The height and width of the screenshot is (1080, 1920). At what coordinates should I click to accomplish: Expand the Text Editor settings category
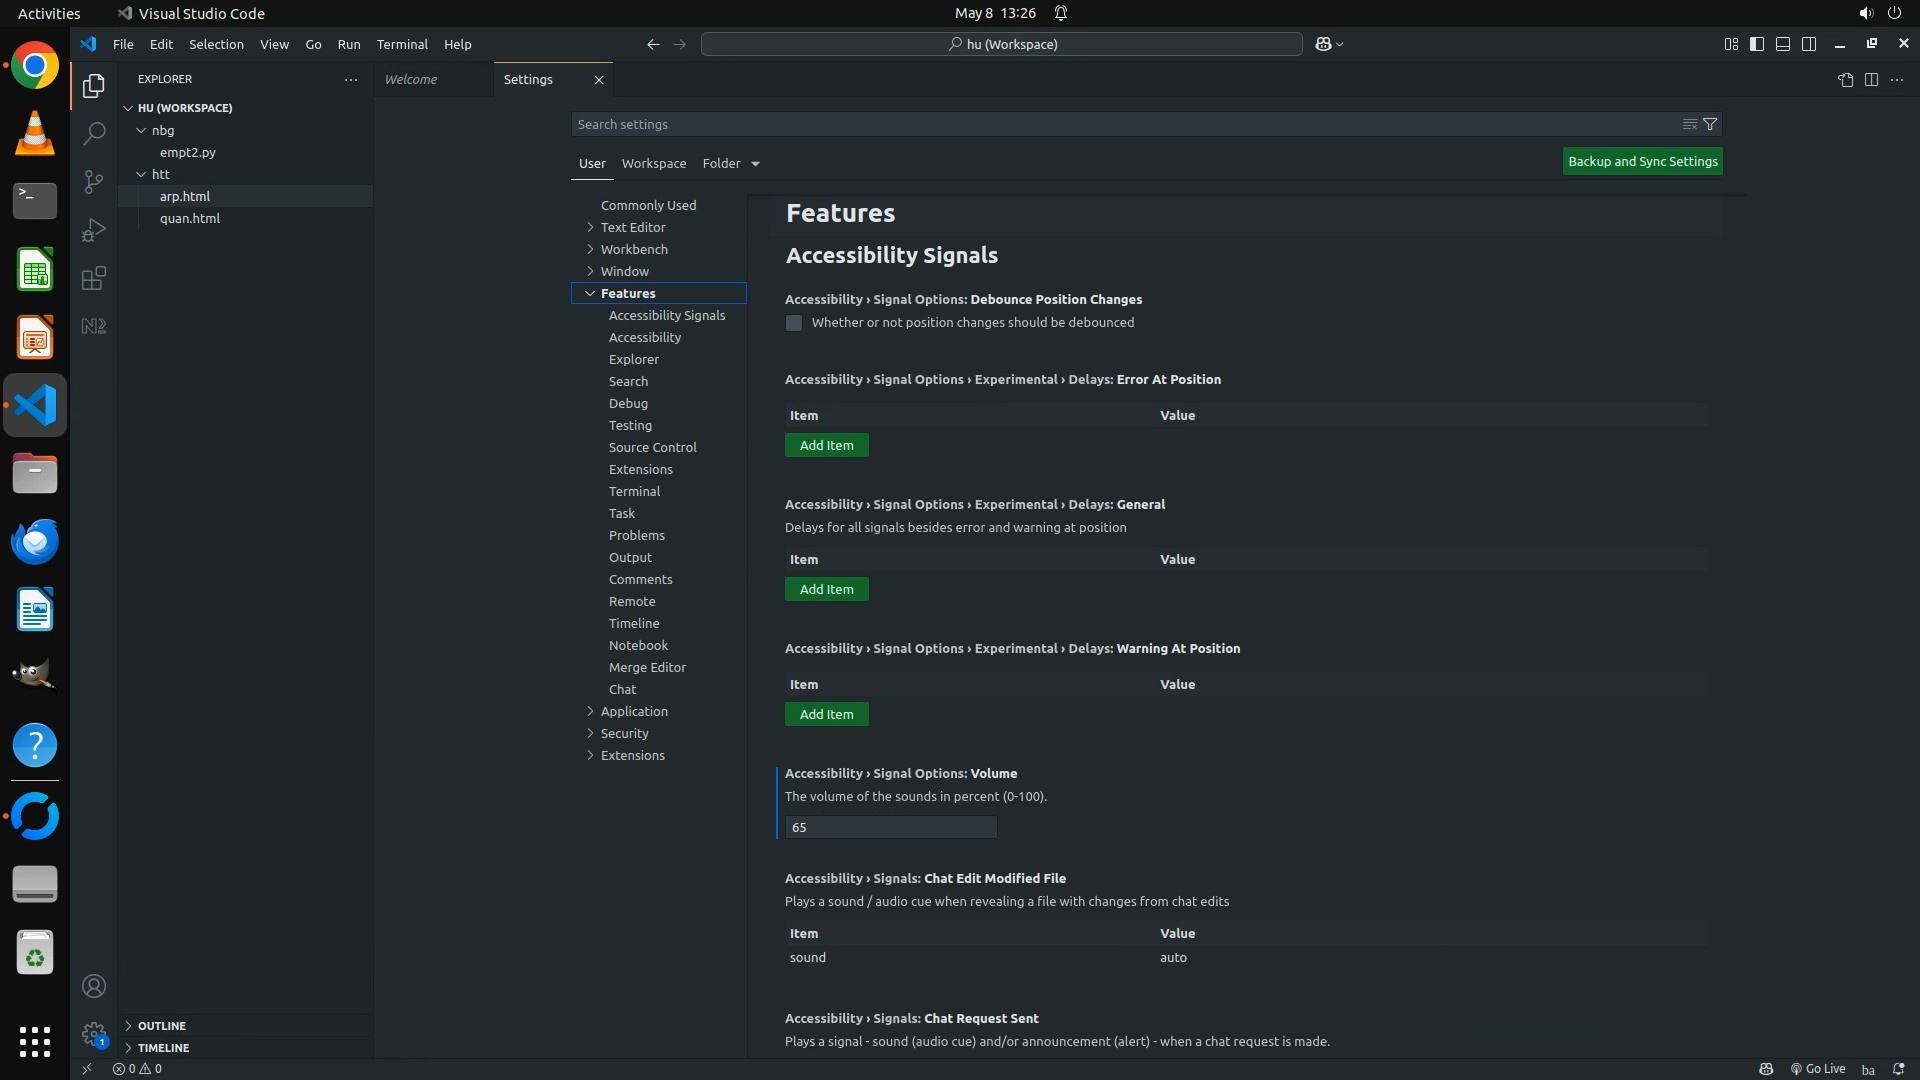632,227
